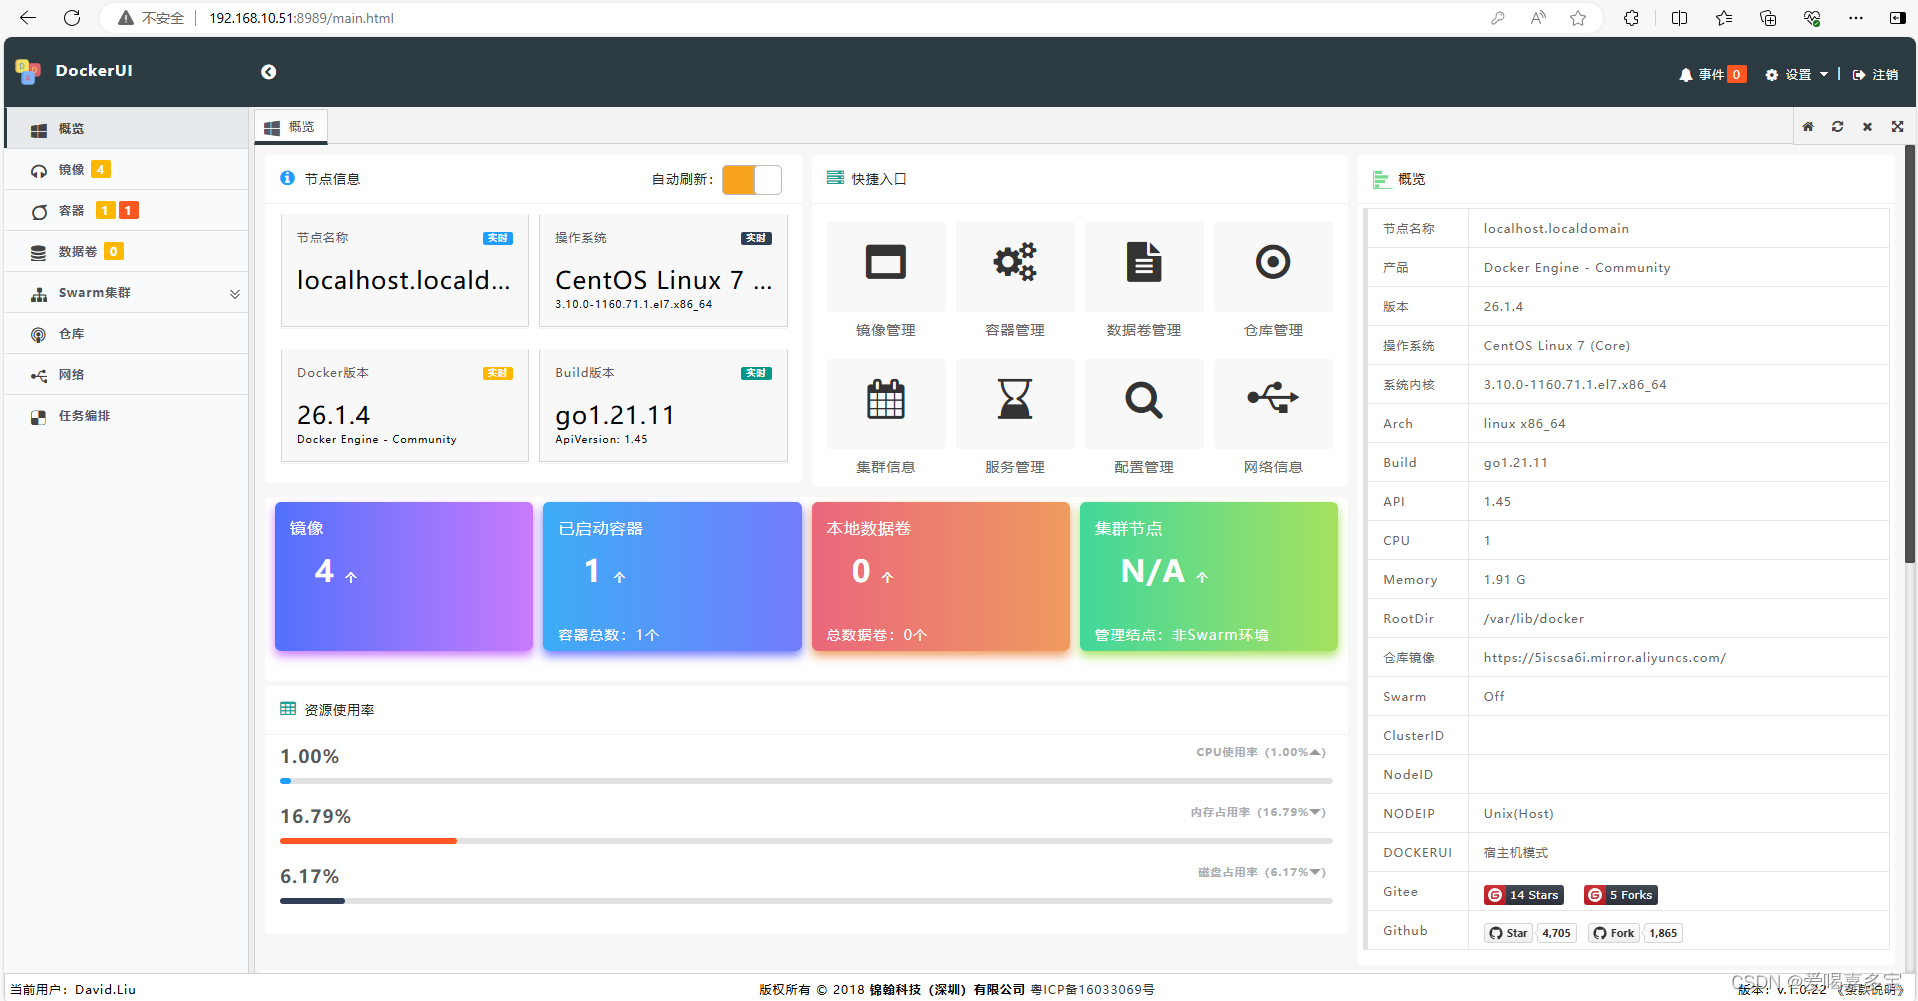Screen dimensions: 1918x1001
Task: Expand 内存占用率 detail arrow
Action: pyautogui.click(x=1316, y=812)
